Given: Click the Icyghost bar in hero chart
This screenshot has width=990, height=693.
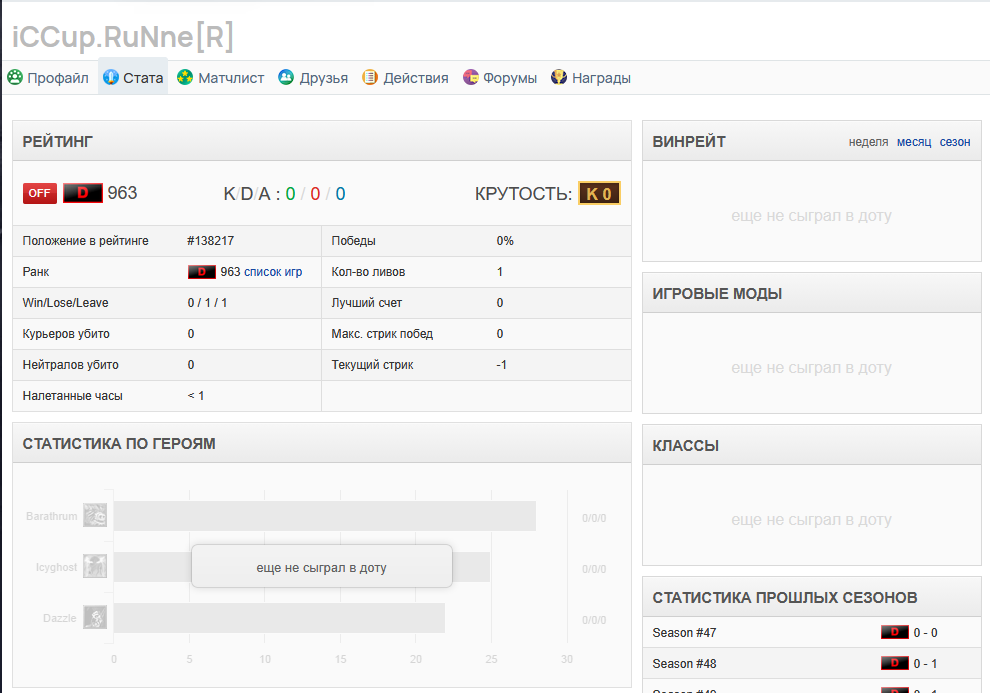Looking at the screenshot, I should tap(302, 567).
